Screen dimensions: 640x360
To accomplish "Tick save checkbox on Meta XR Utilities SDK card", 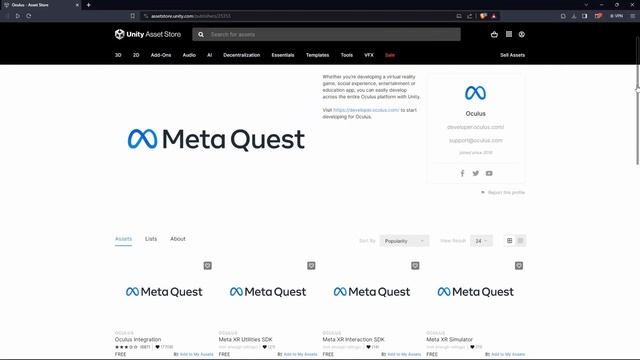I will [311, 266].
